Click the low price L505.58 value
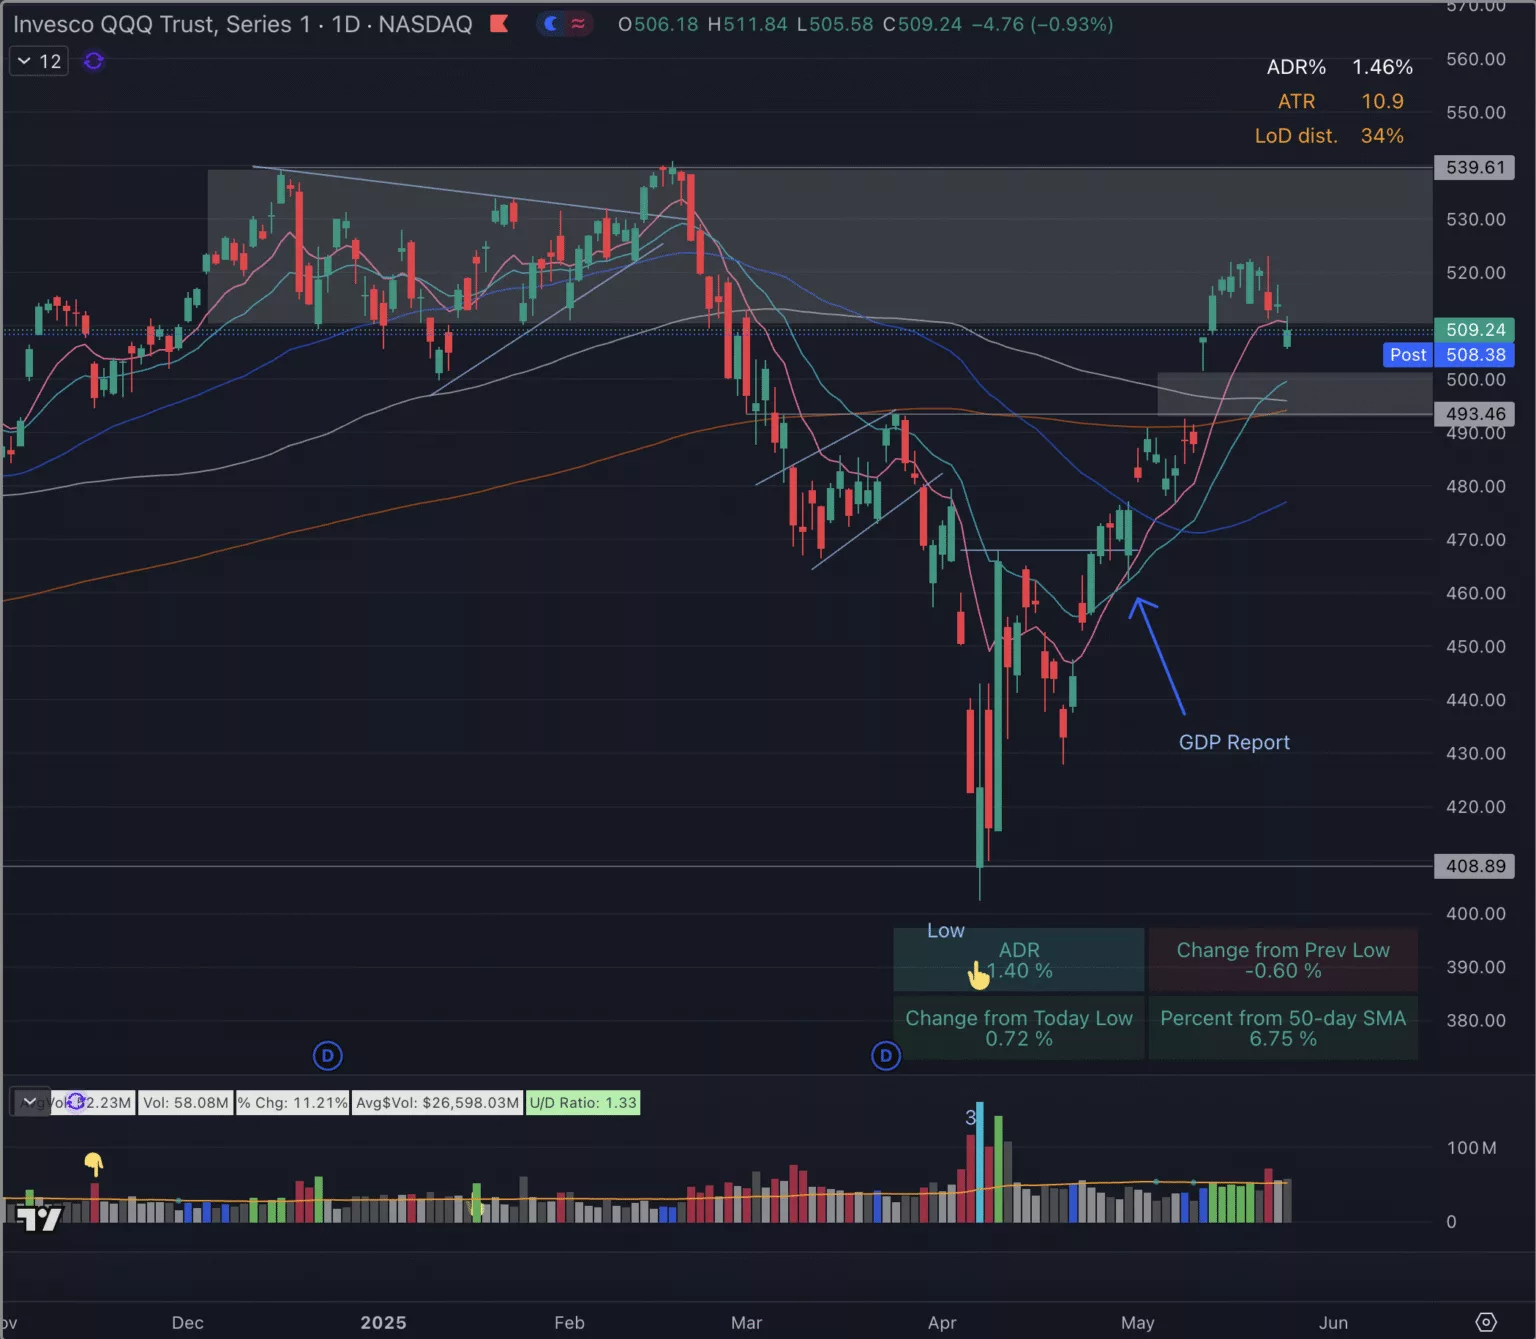The height and width of the screenshot is (1339, 1536). (x=835, y=24)
